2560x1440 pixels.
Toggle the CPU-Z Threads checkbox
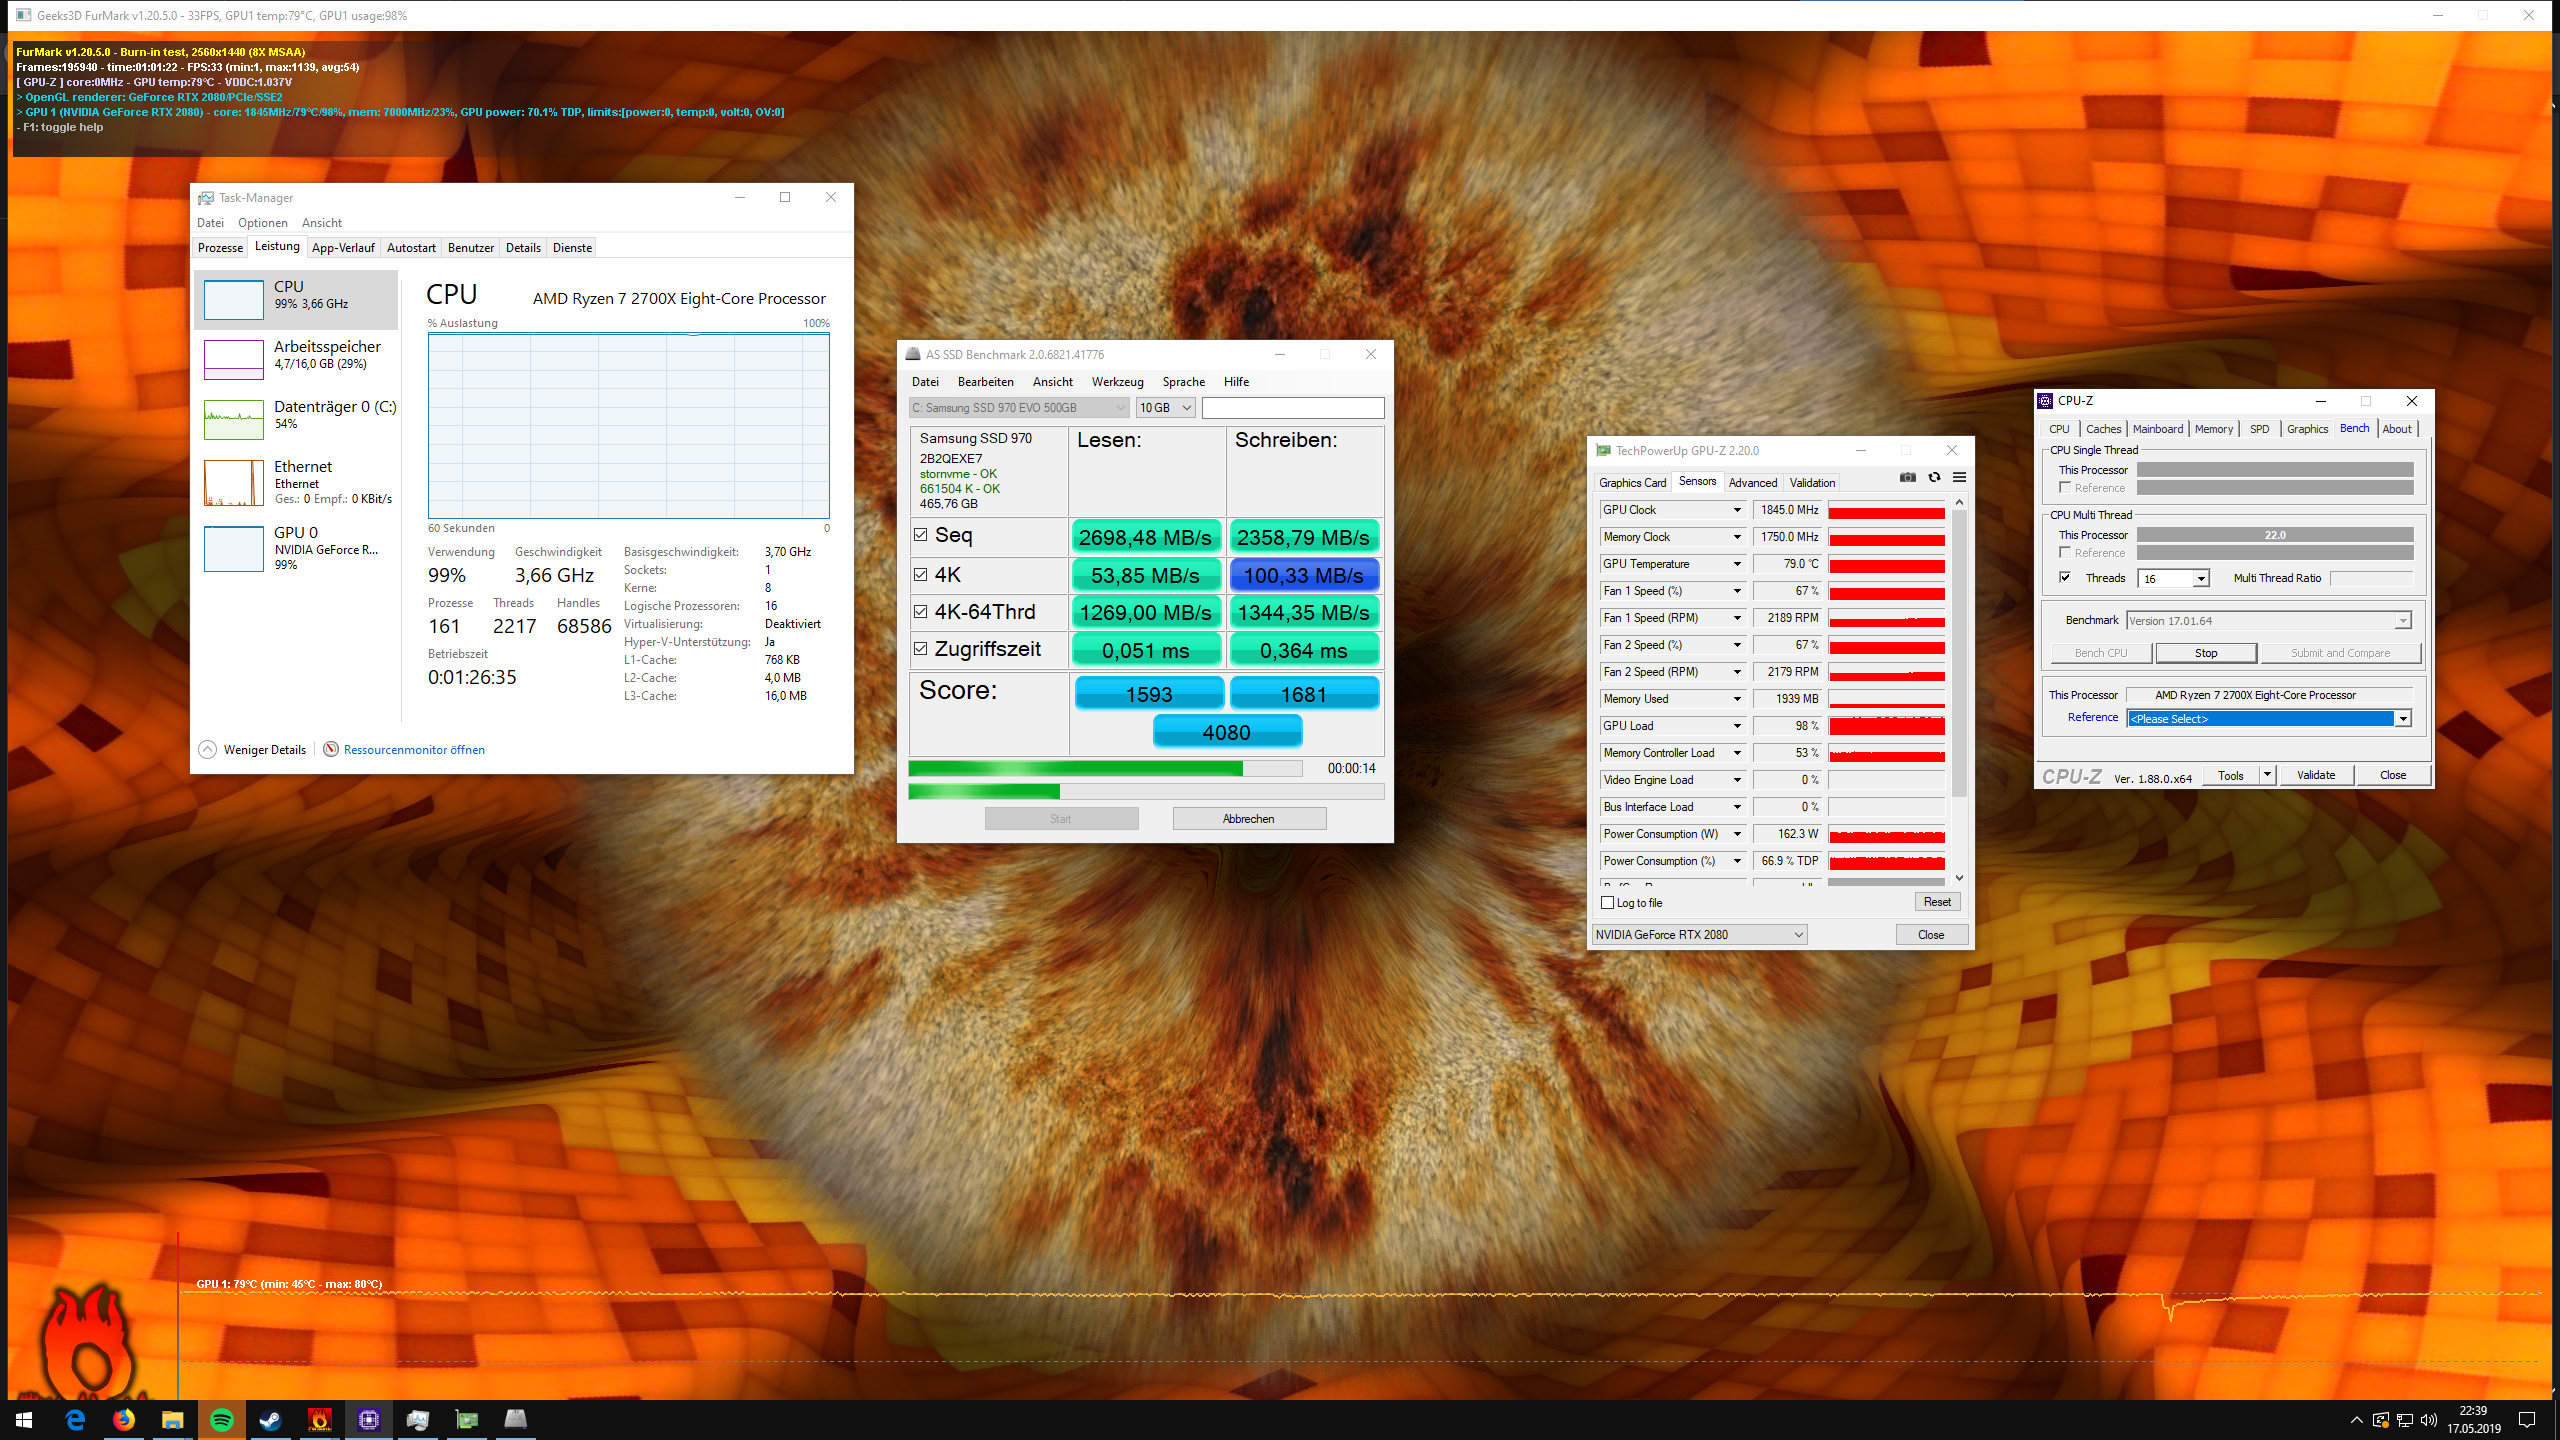[x=2065, y=577]
